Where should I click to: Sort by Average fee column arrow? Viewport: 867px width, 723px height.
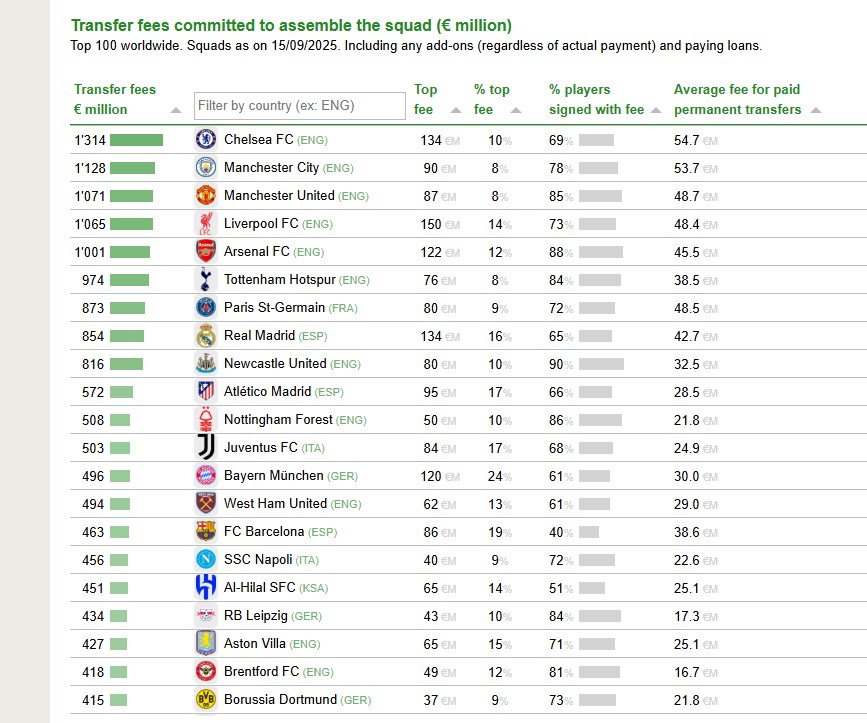coord(815,110)
